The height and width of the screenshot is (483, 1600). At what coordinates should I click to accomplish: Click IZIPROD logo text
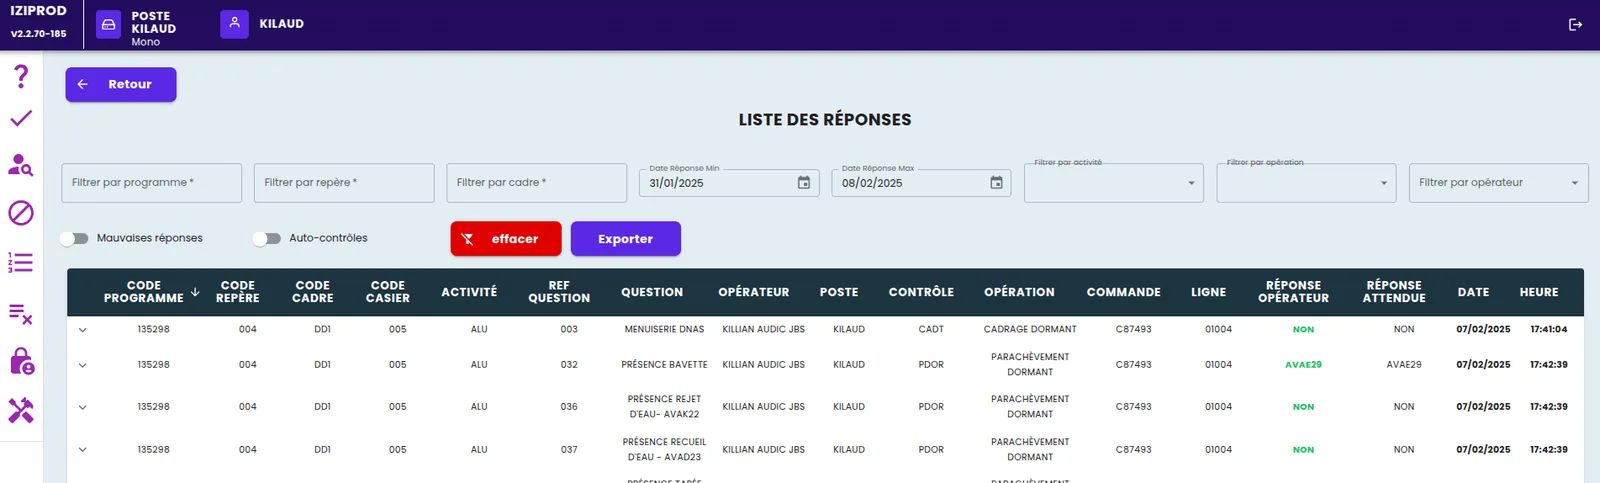coord(38,11)
